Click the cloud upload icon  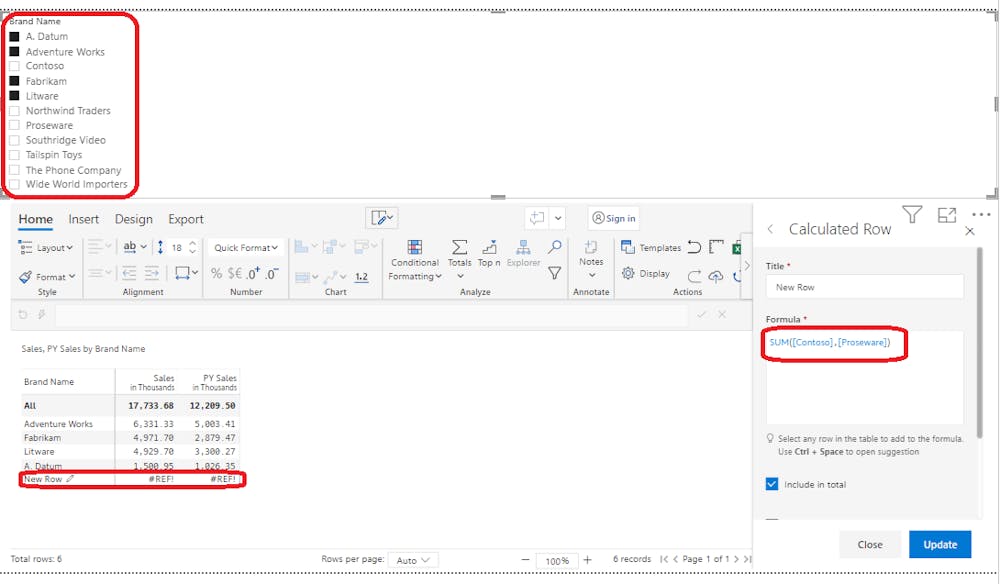click(716, 276)
